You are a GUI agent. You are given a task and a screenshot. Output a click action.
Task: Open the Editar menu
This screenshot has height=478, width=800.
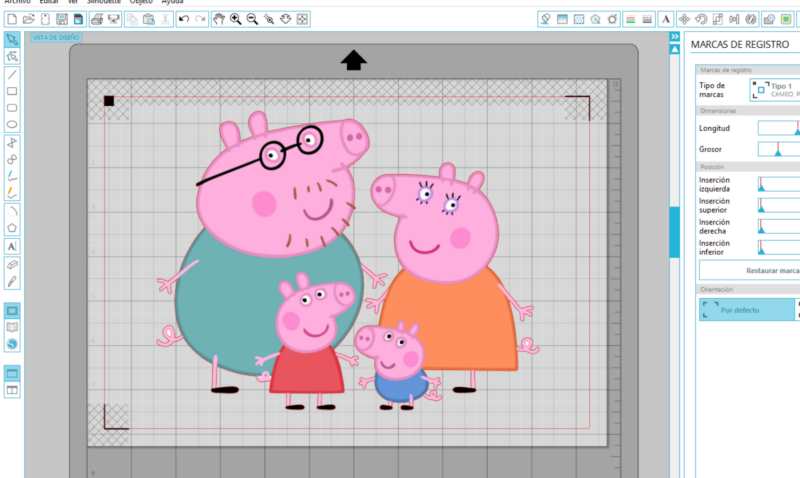coord(49,2)
